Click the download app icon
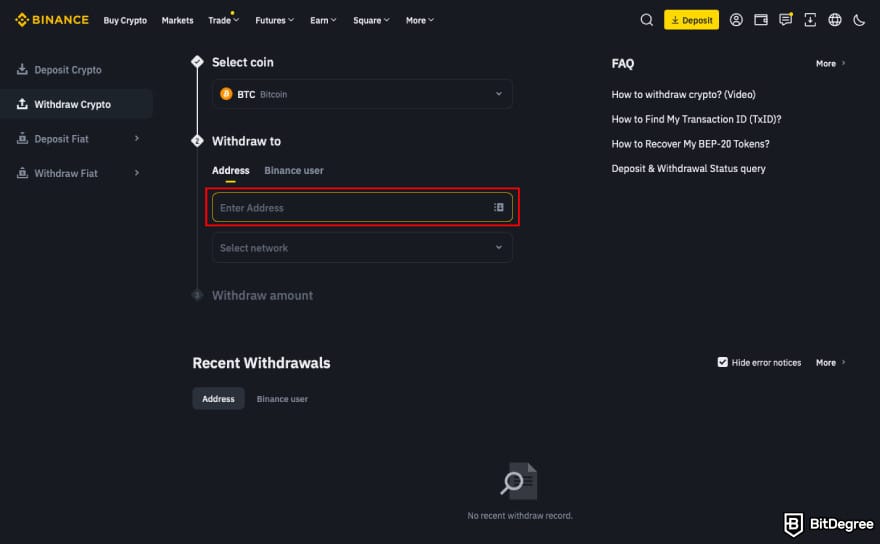This screenshot has height=544, width=880. pos(810,20)
